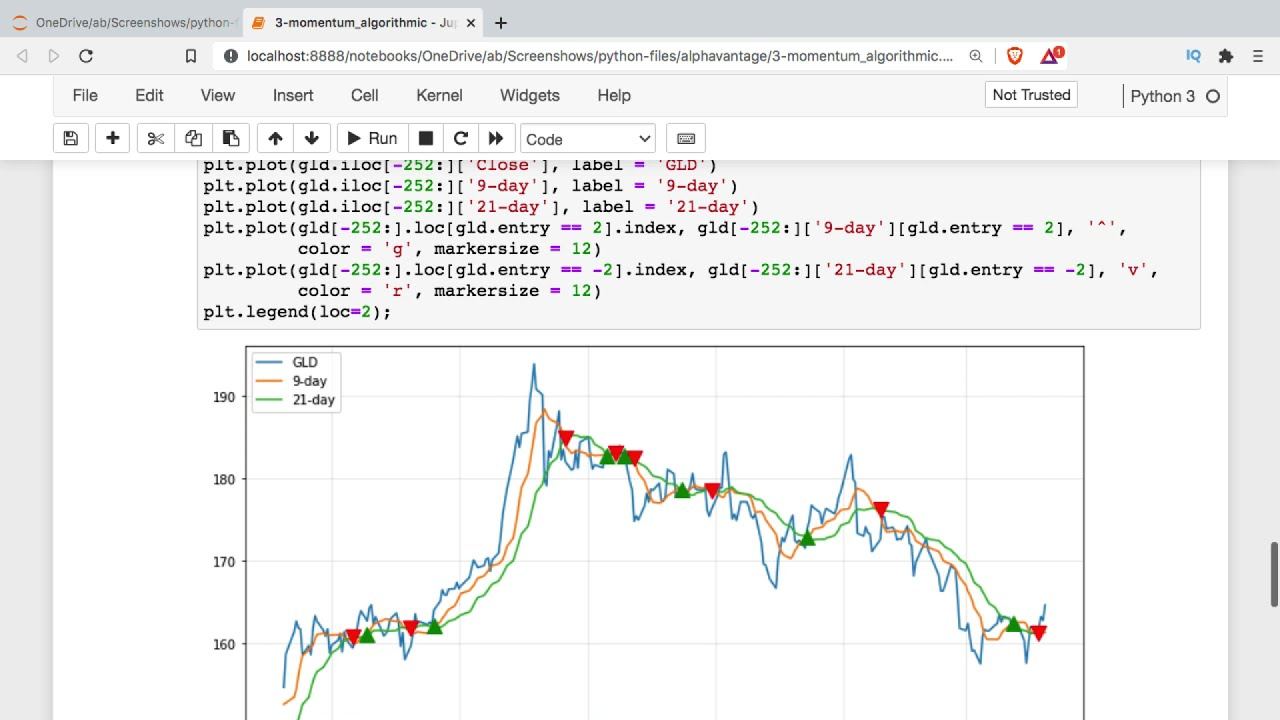
Task: Open the File menu
Action: (x=85, y=95)
